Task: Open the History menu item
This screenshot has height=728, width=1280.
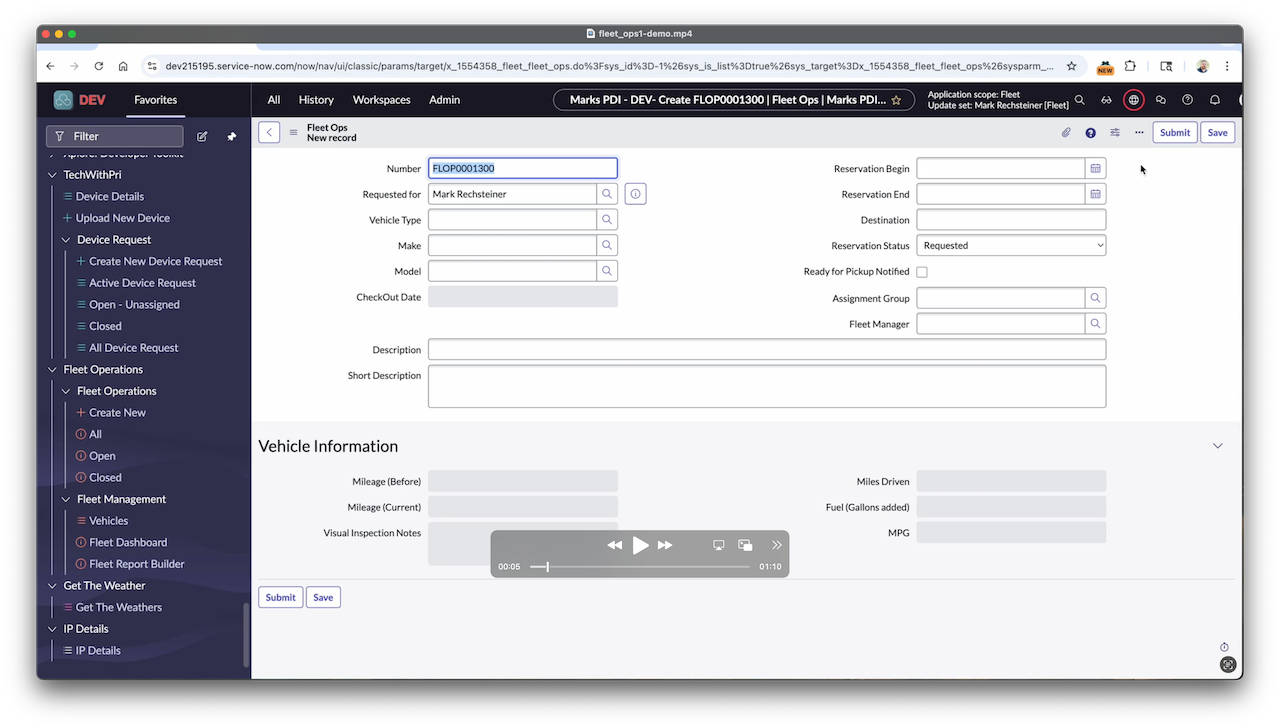Action: [316, 100]
